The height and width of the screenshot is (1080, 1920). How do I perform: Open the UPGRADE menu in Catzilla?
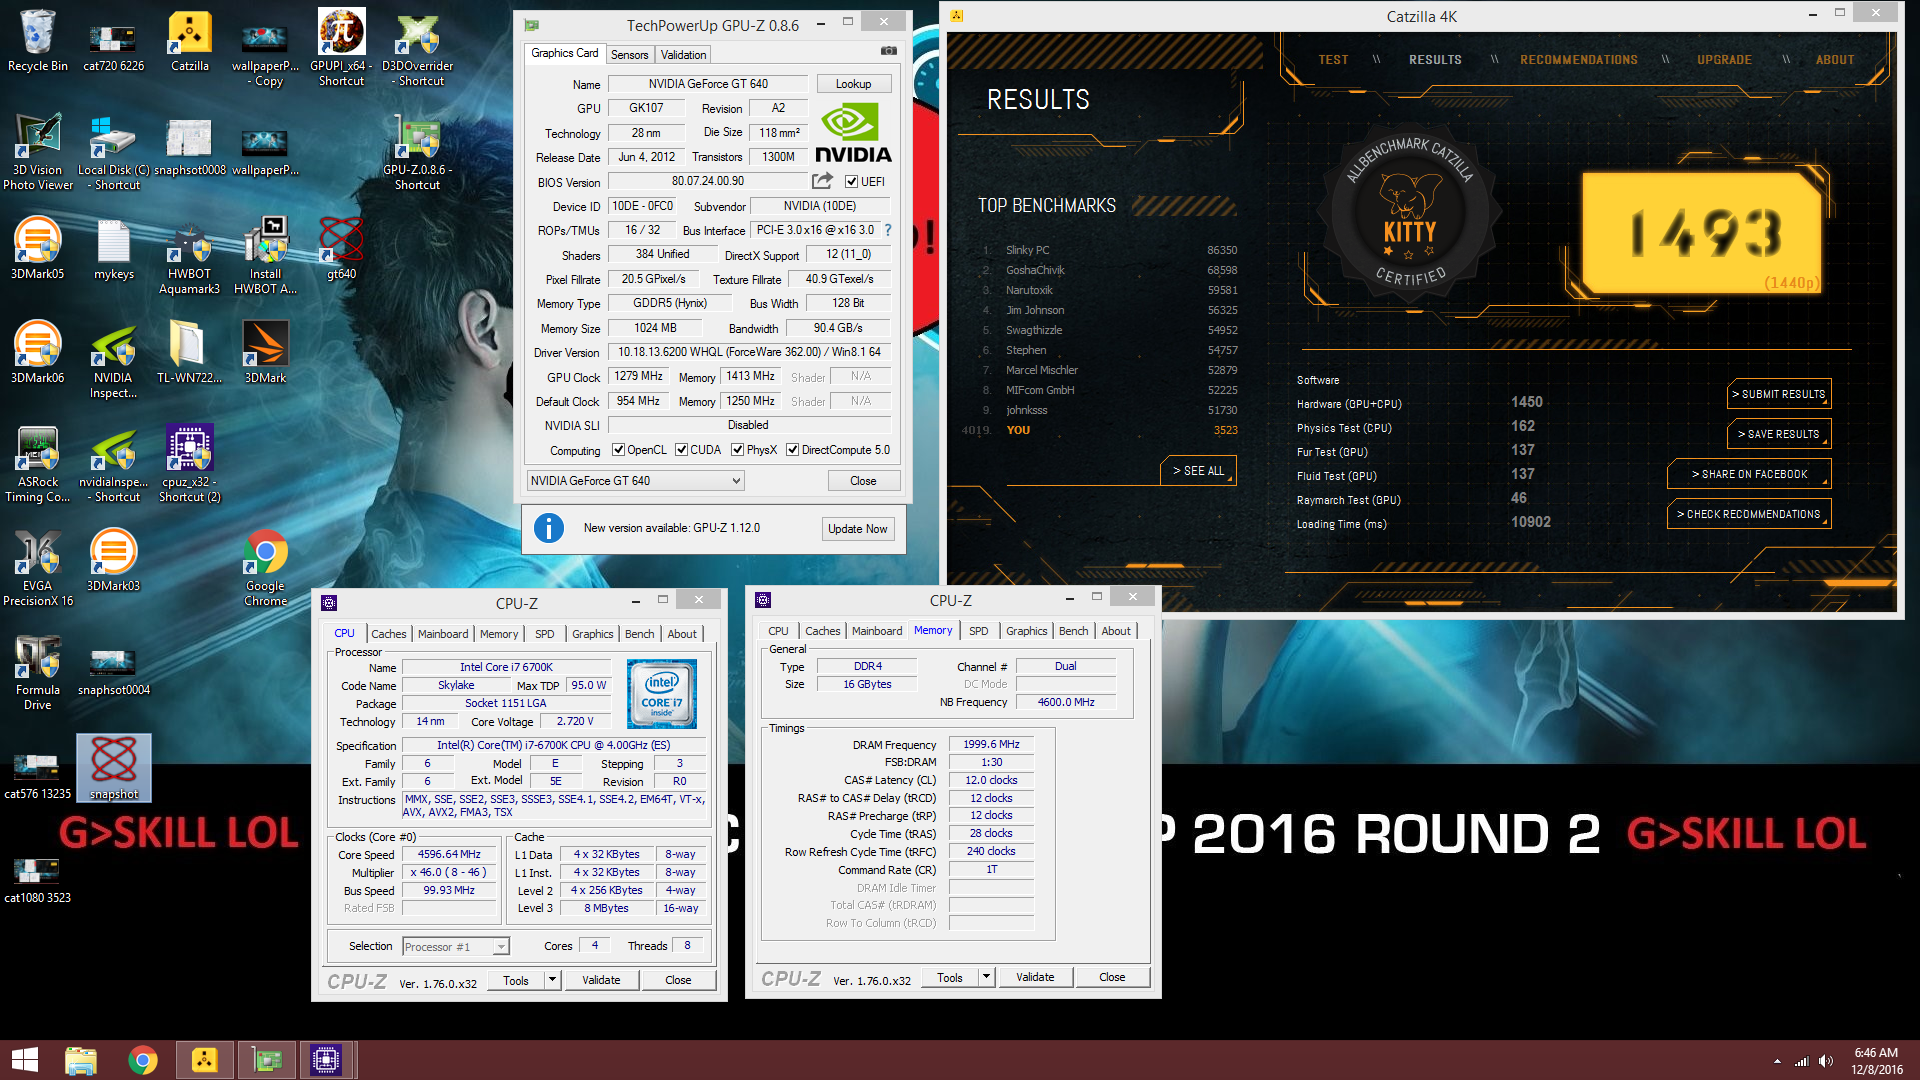point(1724,60)
